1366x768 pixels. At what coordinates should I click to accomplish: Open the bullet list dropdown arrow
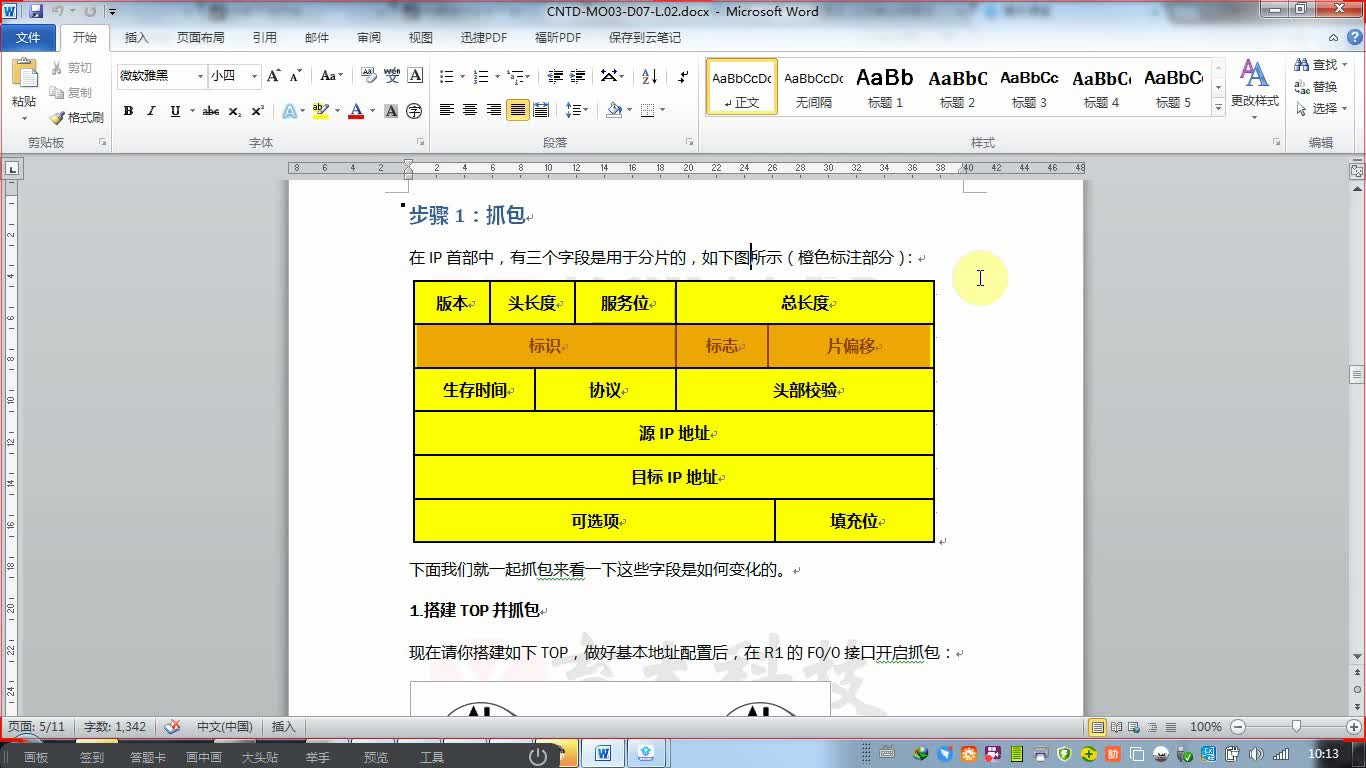(461, 76)
